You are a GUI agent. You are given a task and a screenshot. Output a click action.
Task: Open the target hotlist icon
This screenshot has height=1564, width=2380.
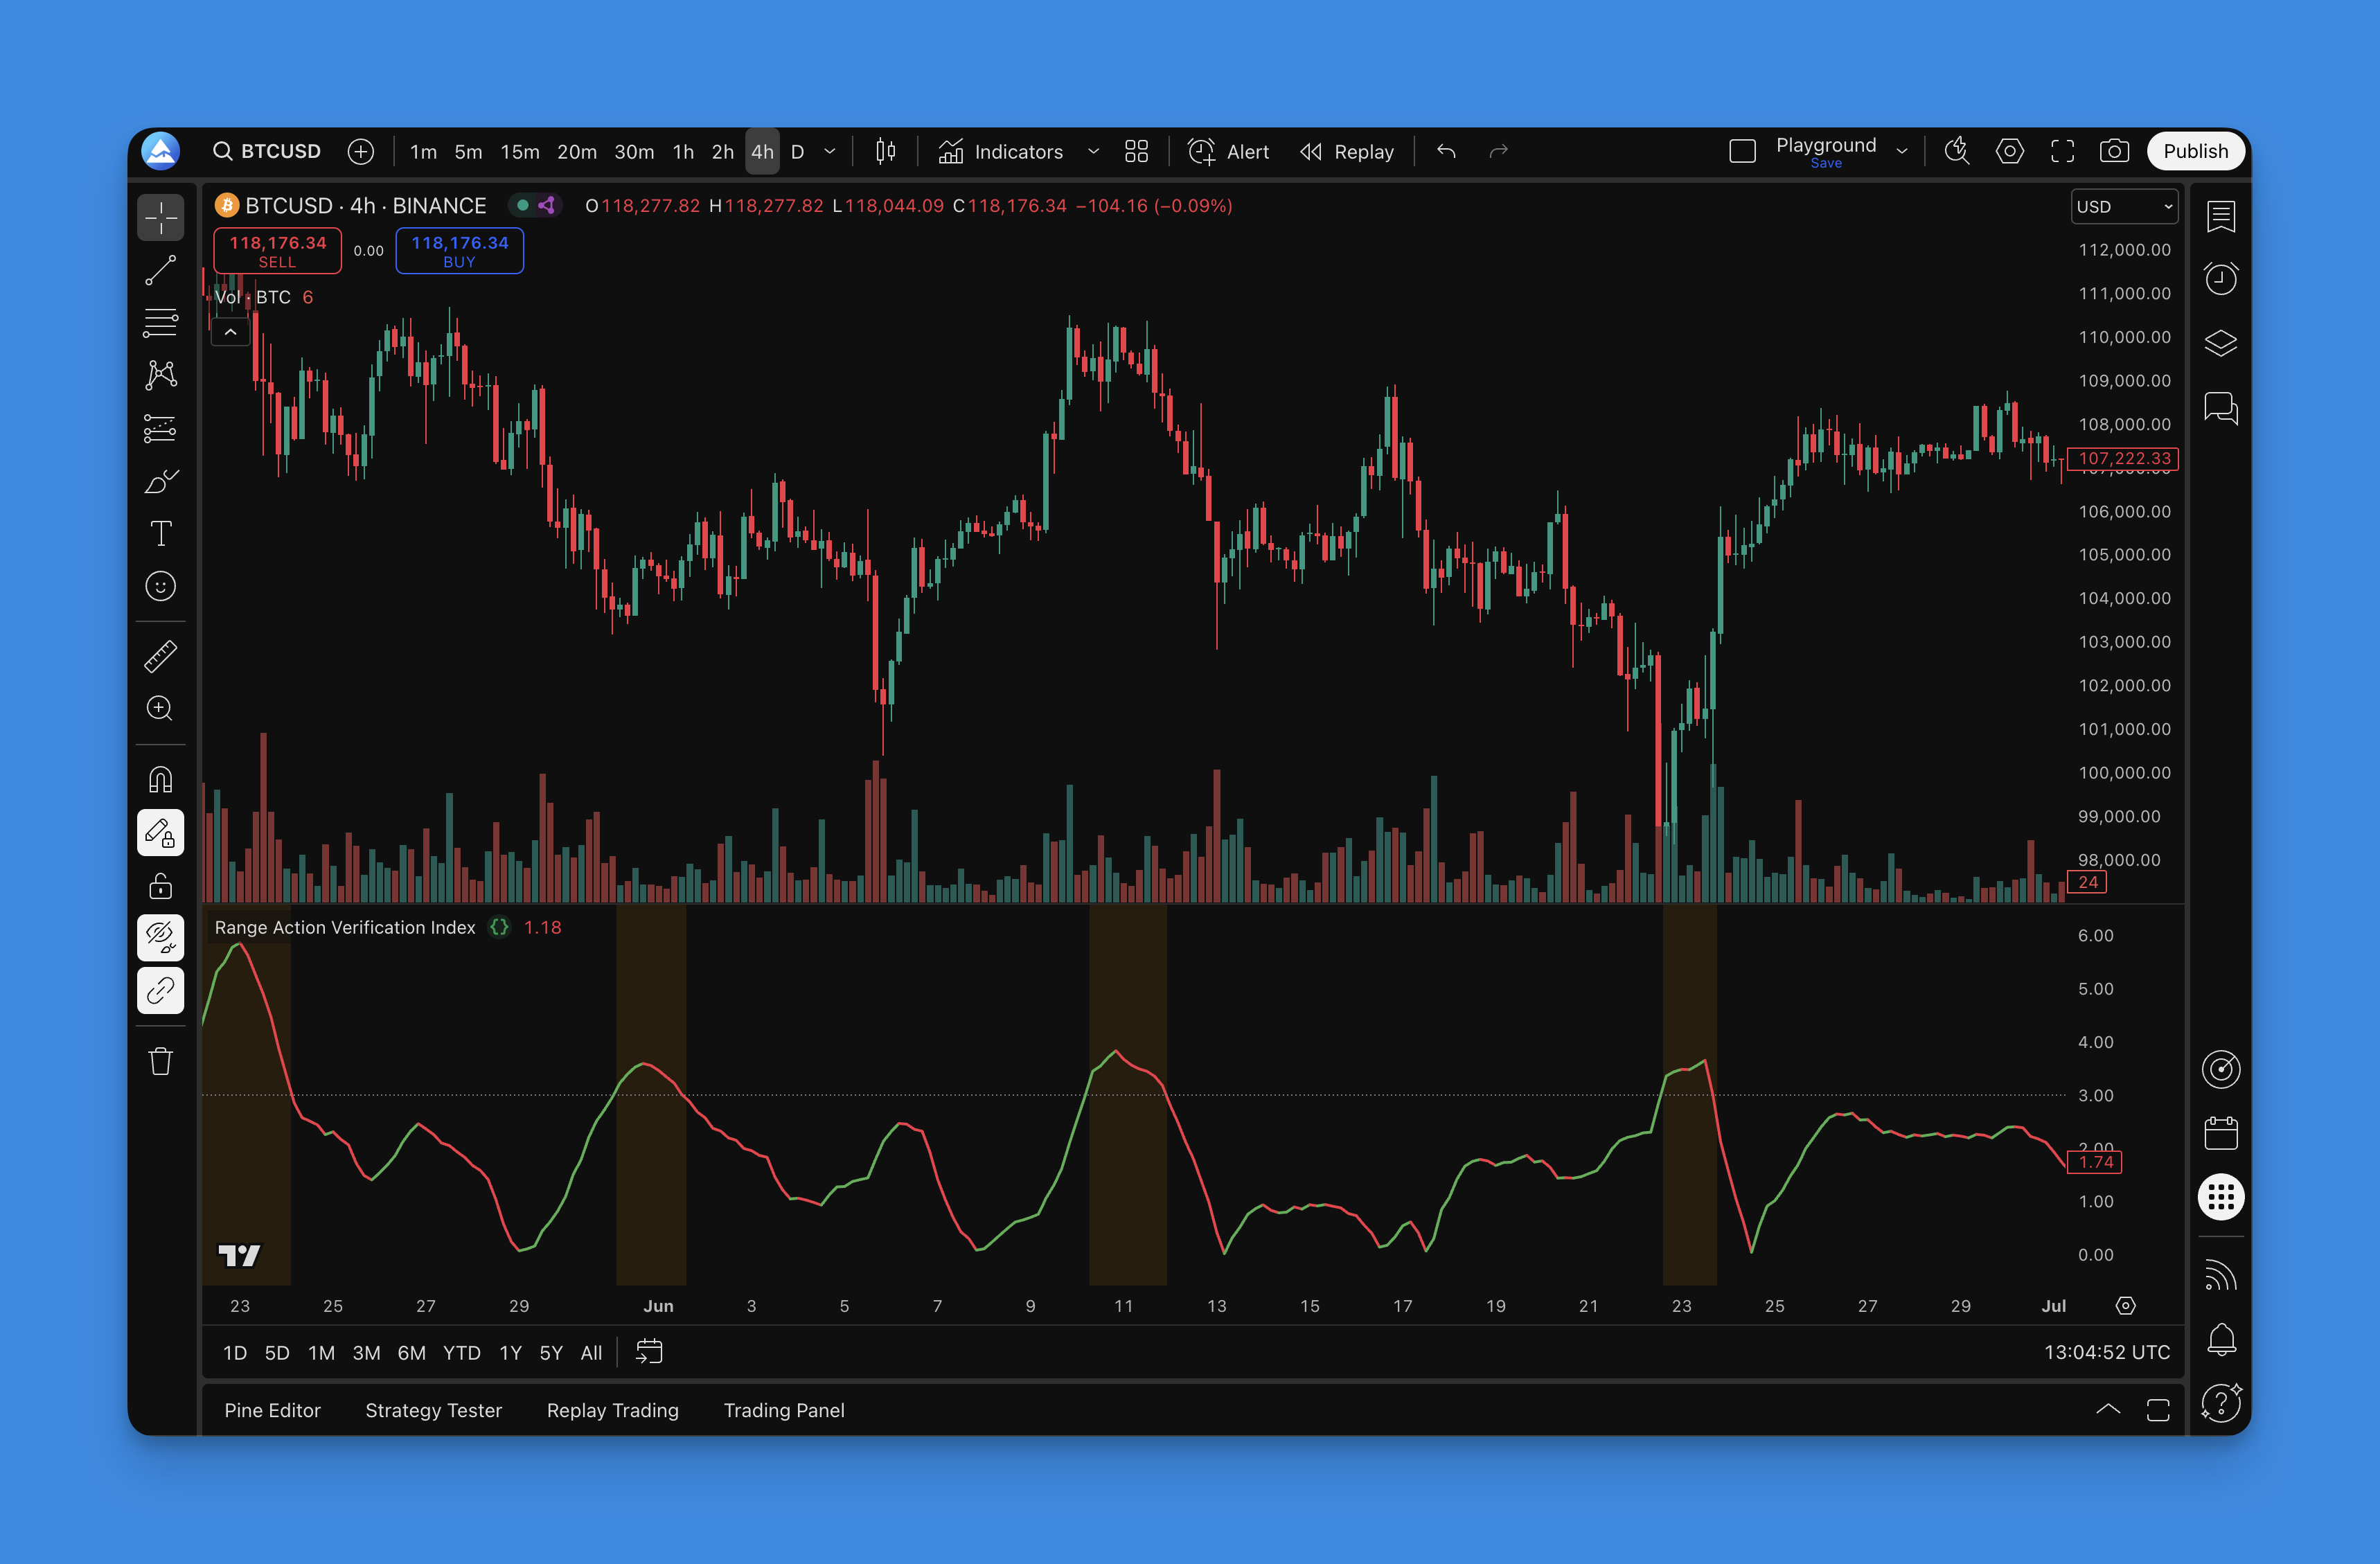point(2221,1069)
